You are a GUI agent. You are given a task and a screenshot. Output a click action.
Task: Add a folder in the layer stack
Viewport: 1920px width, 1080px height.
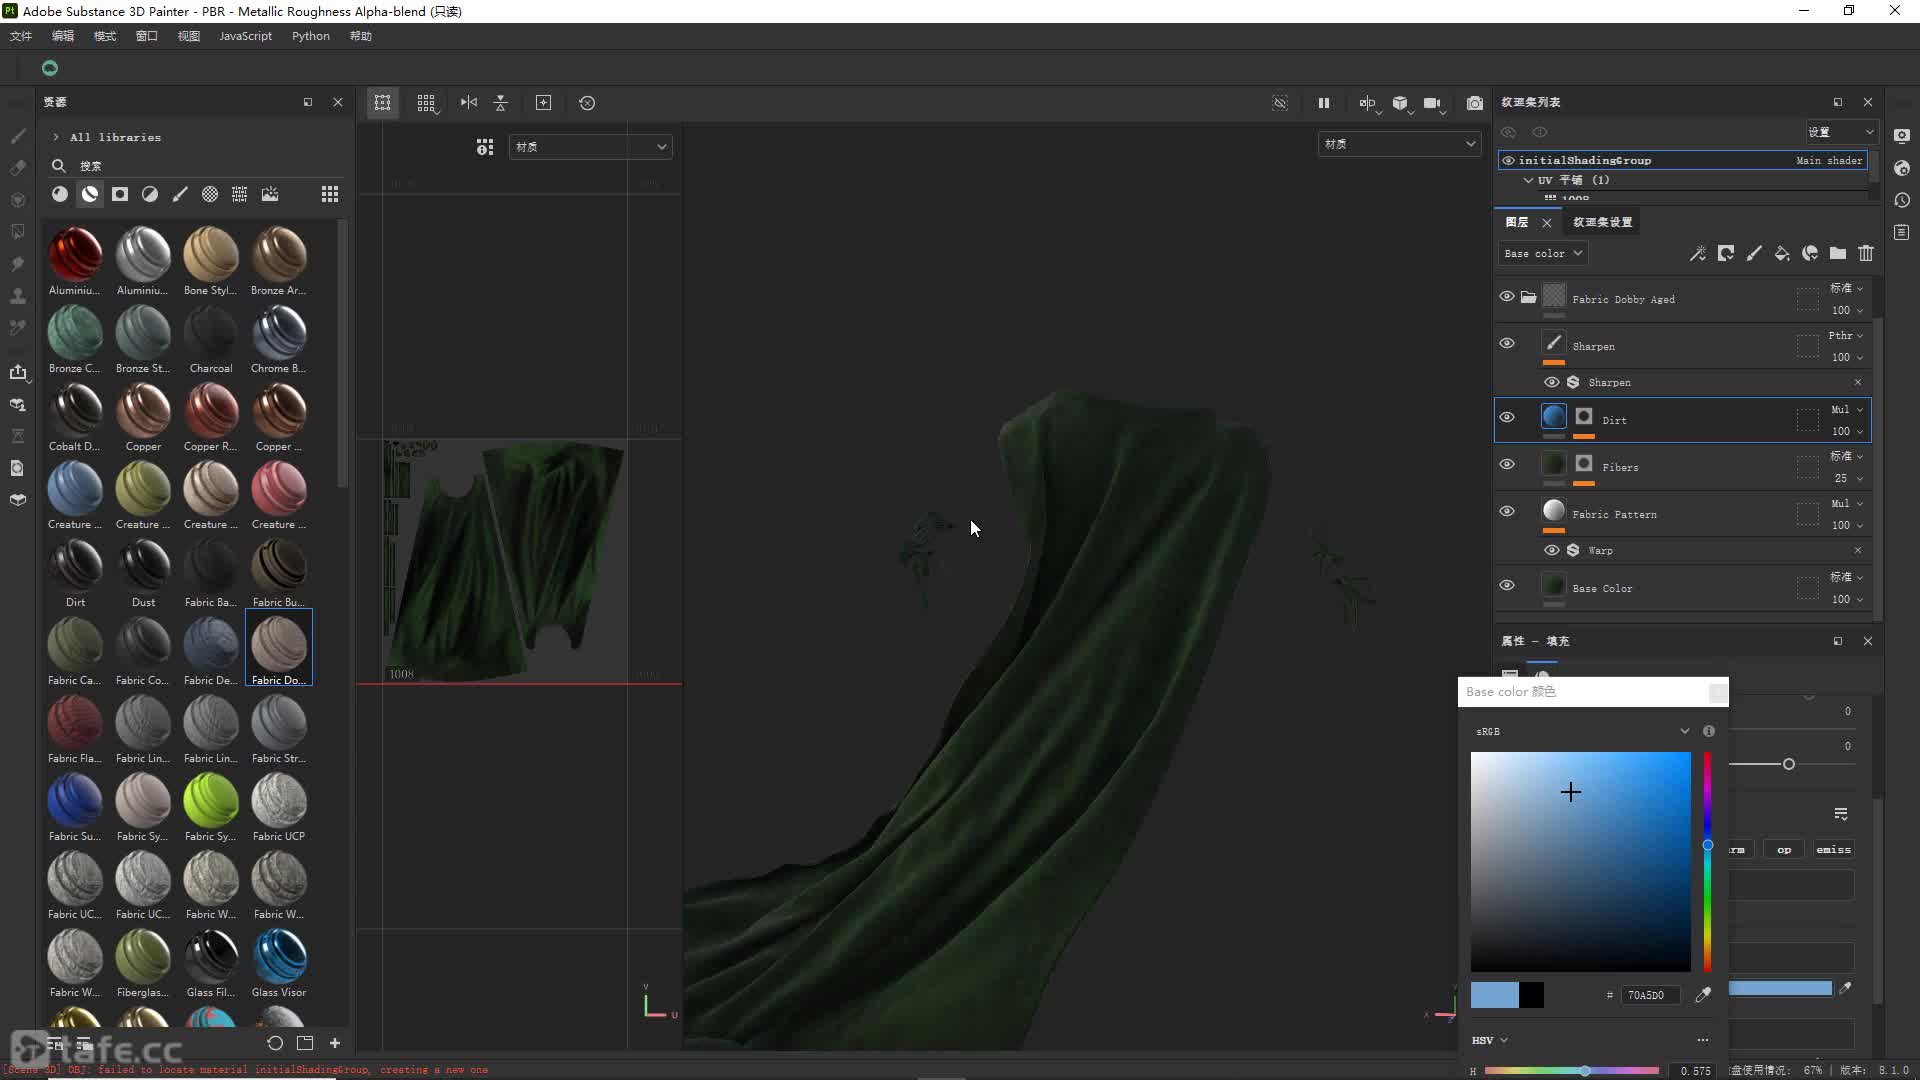pyautogui.click(x=1837, y=253)
